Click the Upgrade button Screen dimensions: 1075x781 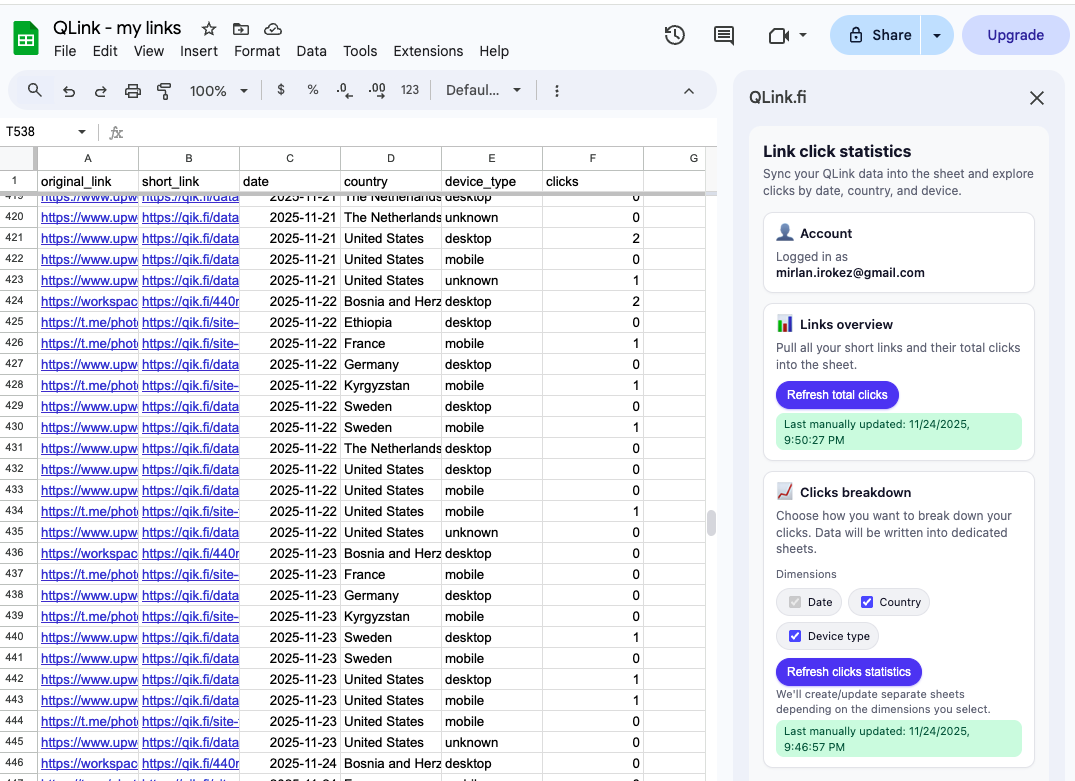1015,34
